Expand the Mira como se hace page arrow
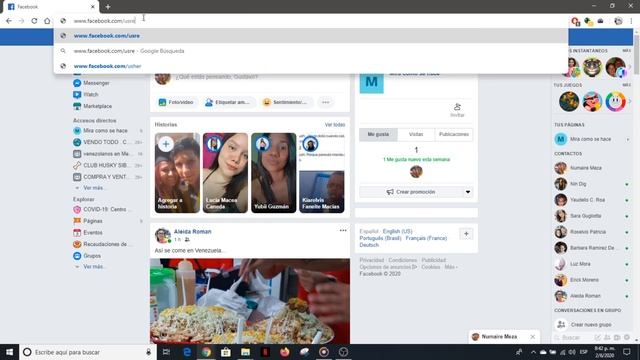The image size is (640, 360). [x=628, y=140]
